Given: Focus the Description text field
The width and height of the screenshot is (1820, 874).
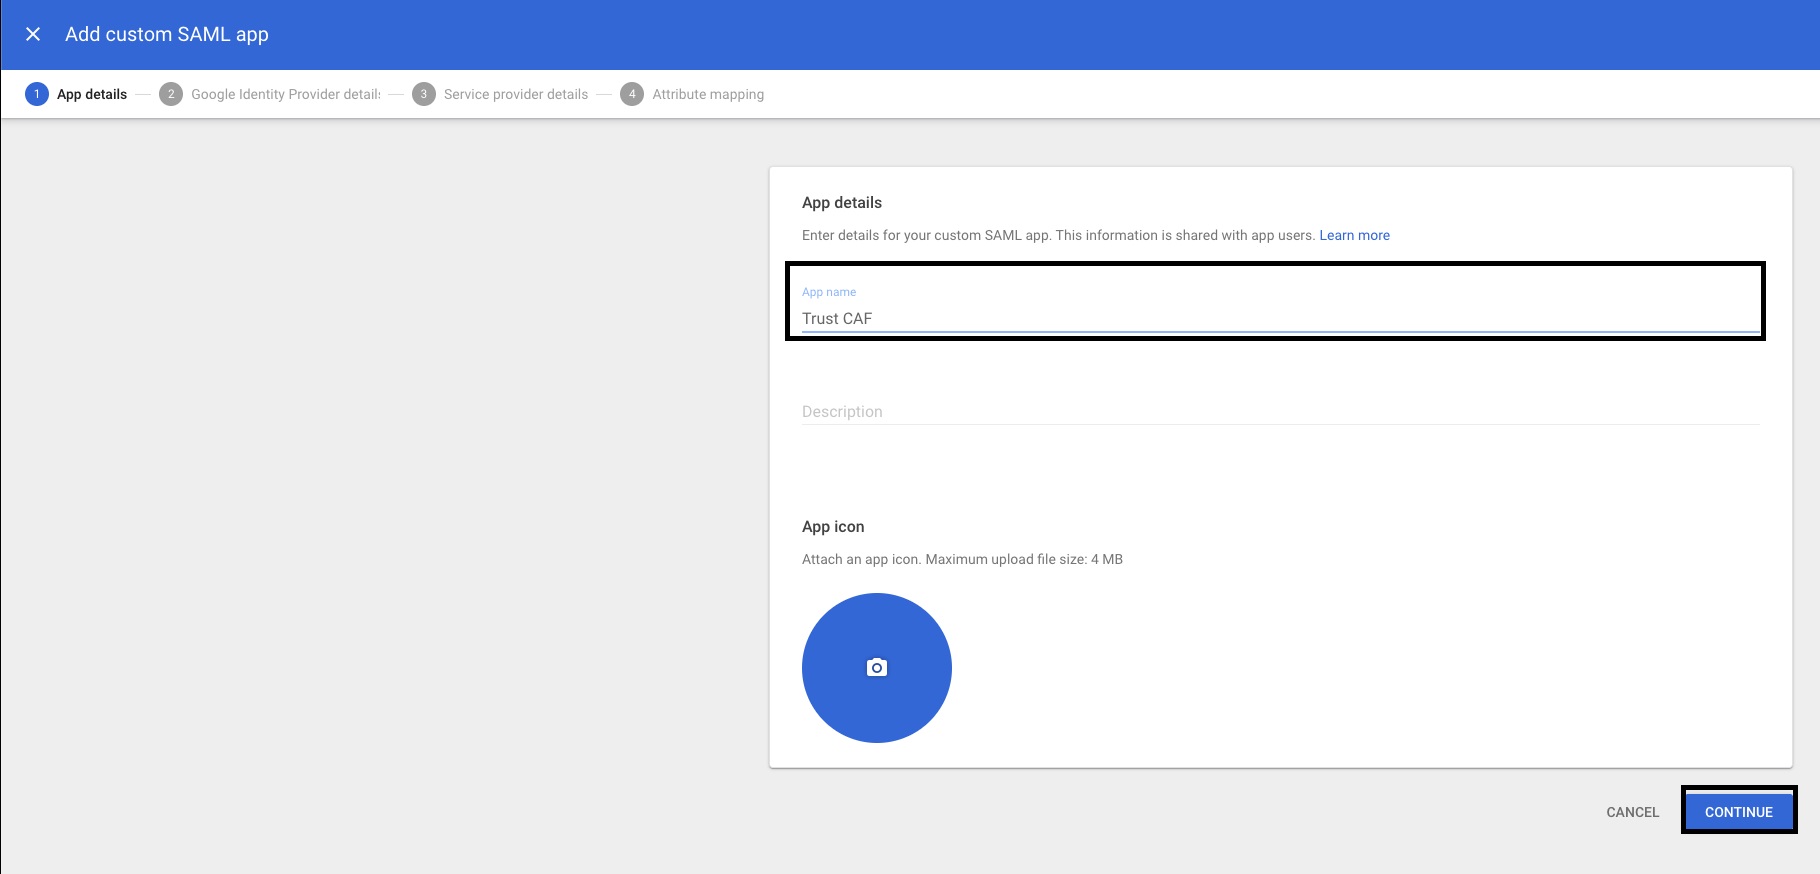Looking at the screenshot, I should pos(1280,411).
